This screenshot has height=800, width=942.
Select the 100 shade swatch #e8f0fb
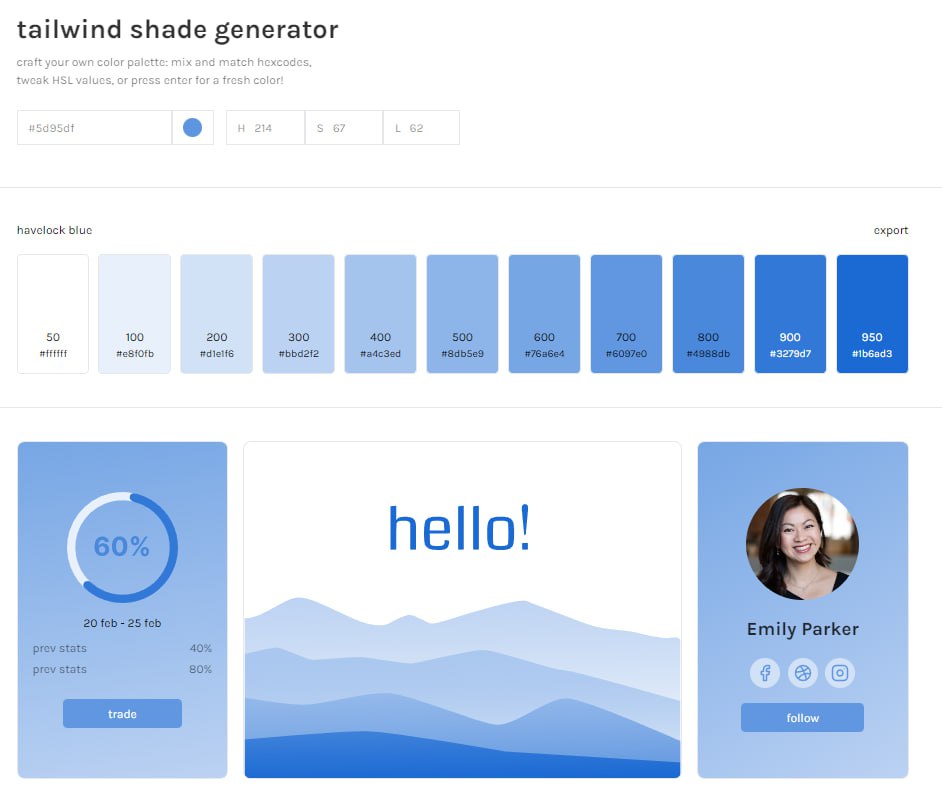click(x=135, y=314)
